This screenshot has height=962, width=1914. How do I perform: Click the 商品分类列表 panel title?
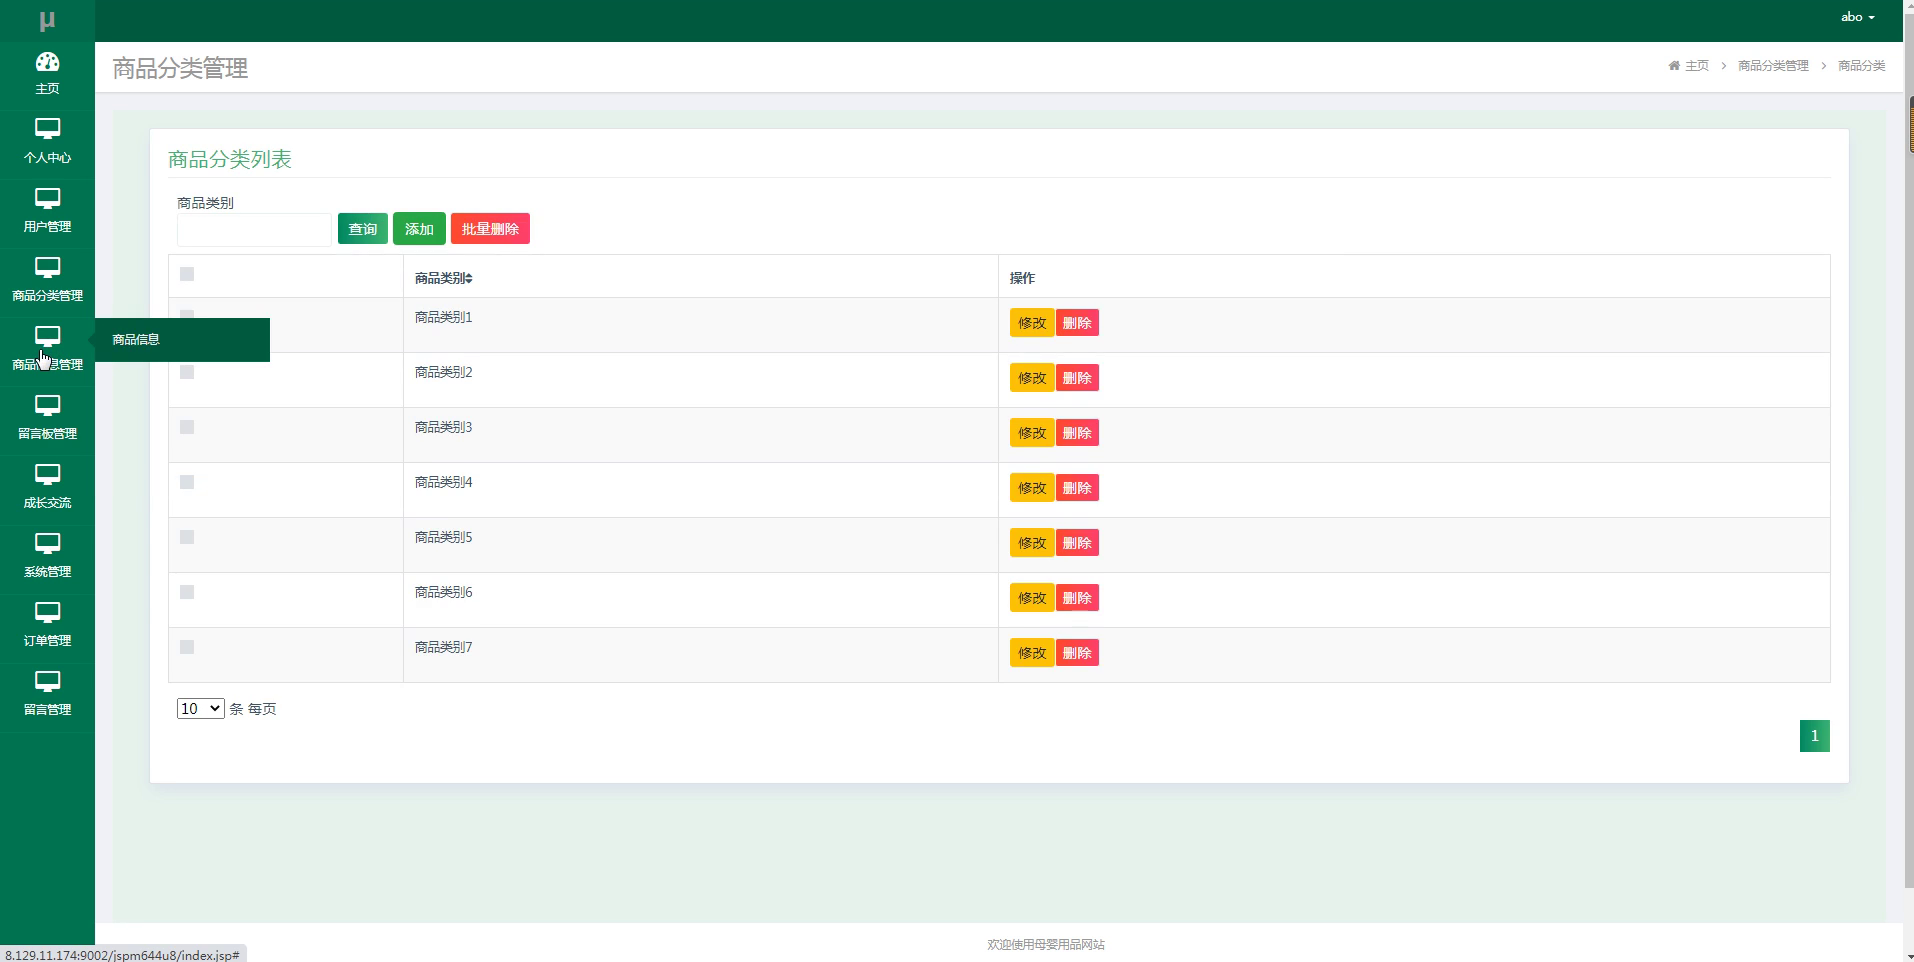pos(230,160)
